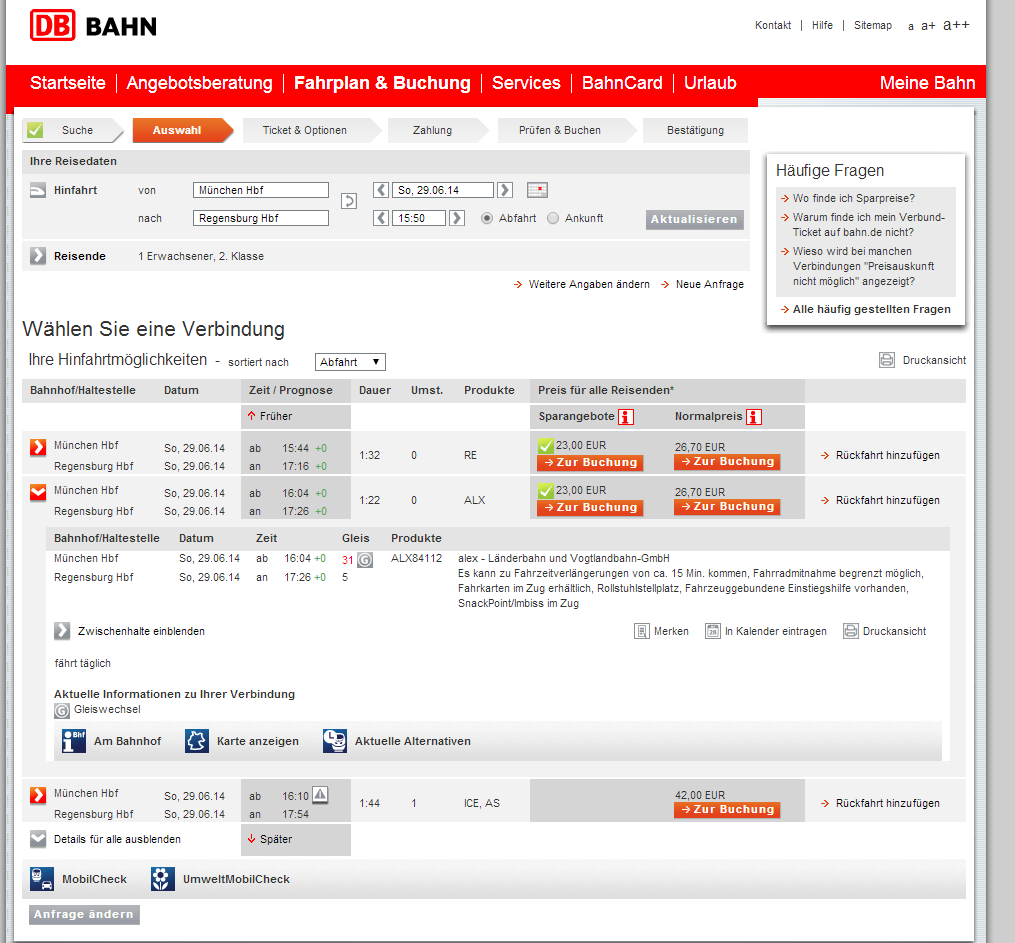This screenshot has width=1015, height=943.
Task: Show intermediate stops (Zwischenhalte einblenden)
Action: (x=62, y=630)
